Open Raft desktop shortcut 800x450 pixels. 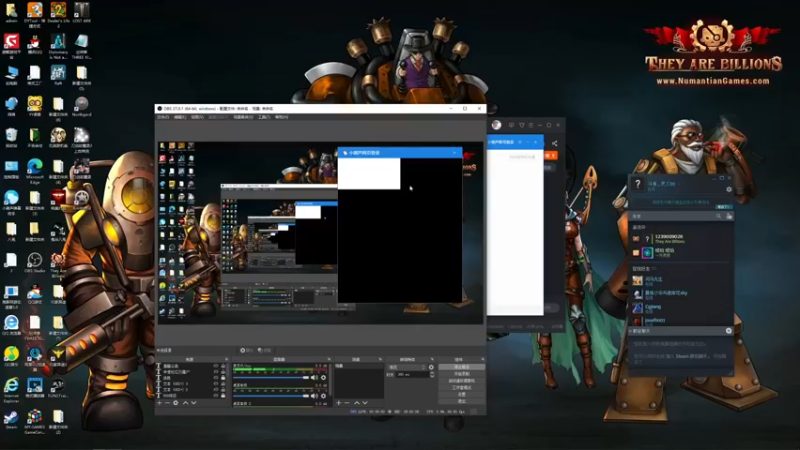(x=58, y=76)
